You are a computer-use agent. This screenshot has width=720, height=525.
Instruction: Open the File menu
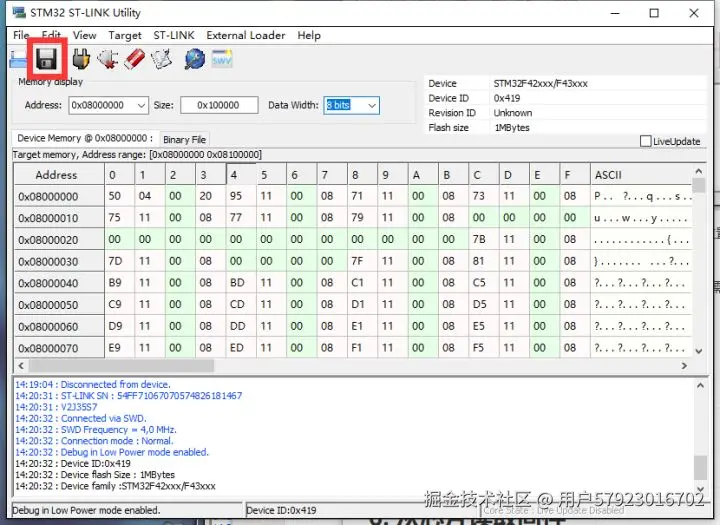pyautogui.click(x=21, y=35)
